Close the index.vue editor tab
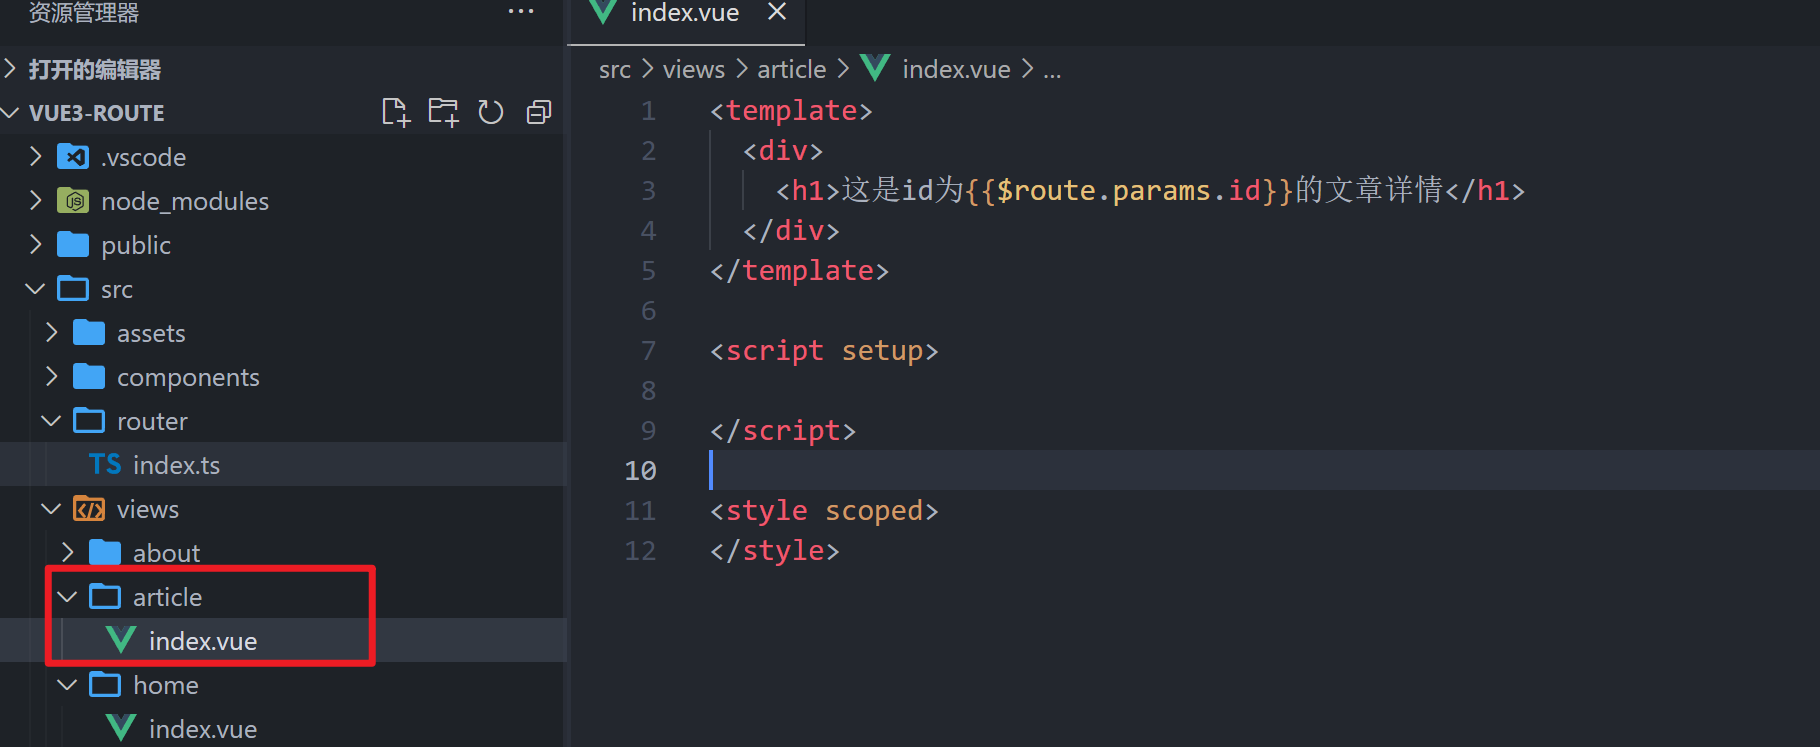Image resolution: width=1820 pixels, height=747 pixels. [777, 12]
